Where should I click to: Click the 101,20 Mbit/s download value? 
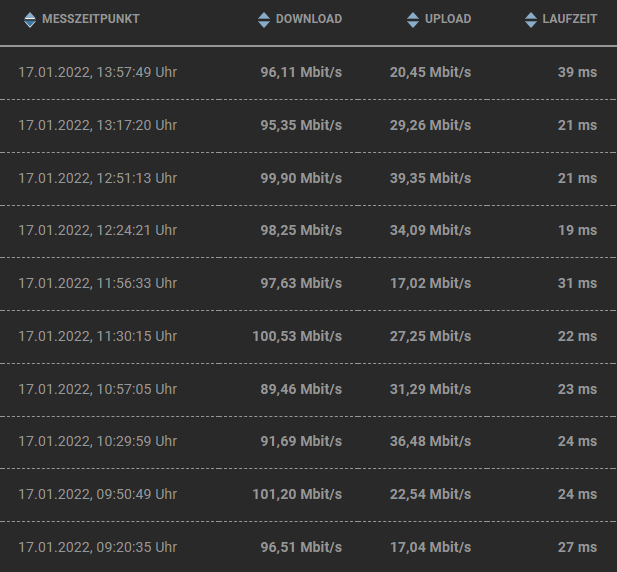(x=297, y=494)
